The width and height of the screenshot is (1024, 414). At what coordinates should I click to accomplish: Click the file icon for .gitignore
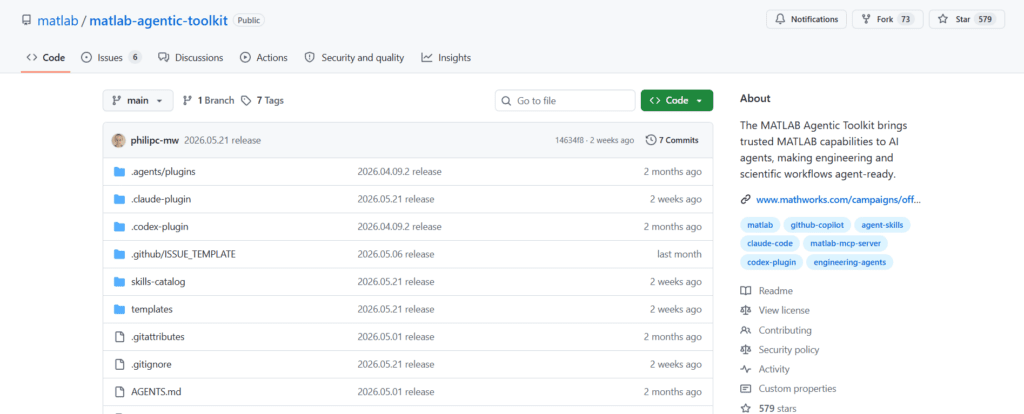(119, 364)
